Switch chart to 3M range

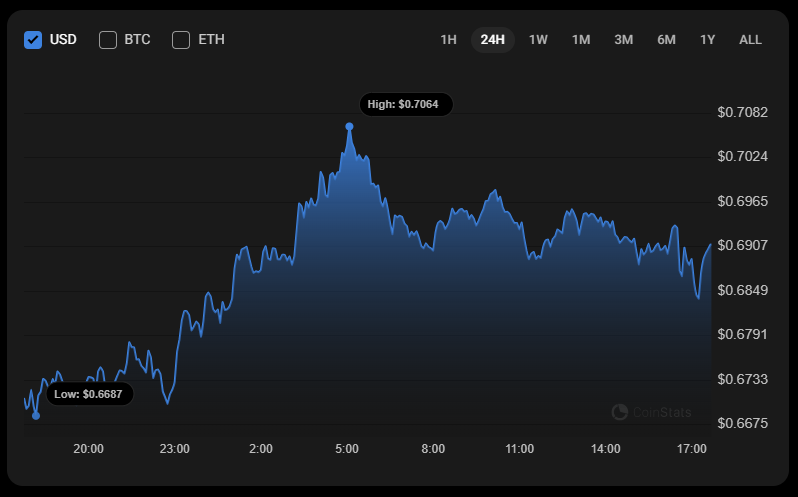pos(623,40)
